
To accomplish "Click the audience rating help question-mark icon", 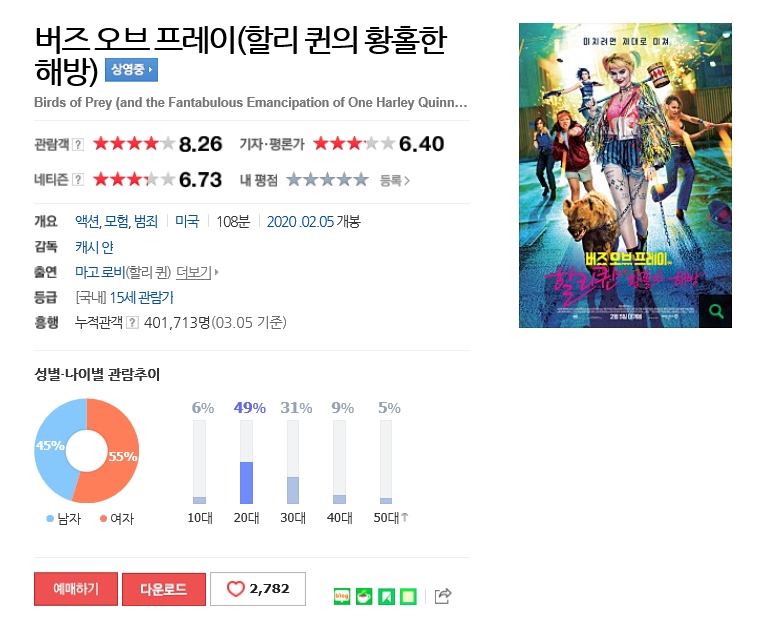I will pyautogui.click(x=78, y=144).
